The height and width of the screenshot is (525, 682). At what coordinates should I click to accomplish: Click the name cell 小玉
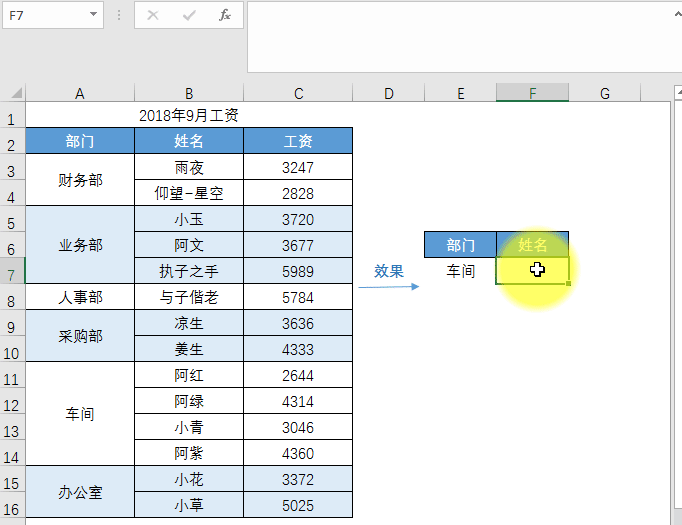[189, 219]
